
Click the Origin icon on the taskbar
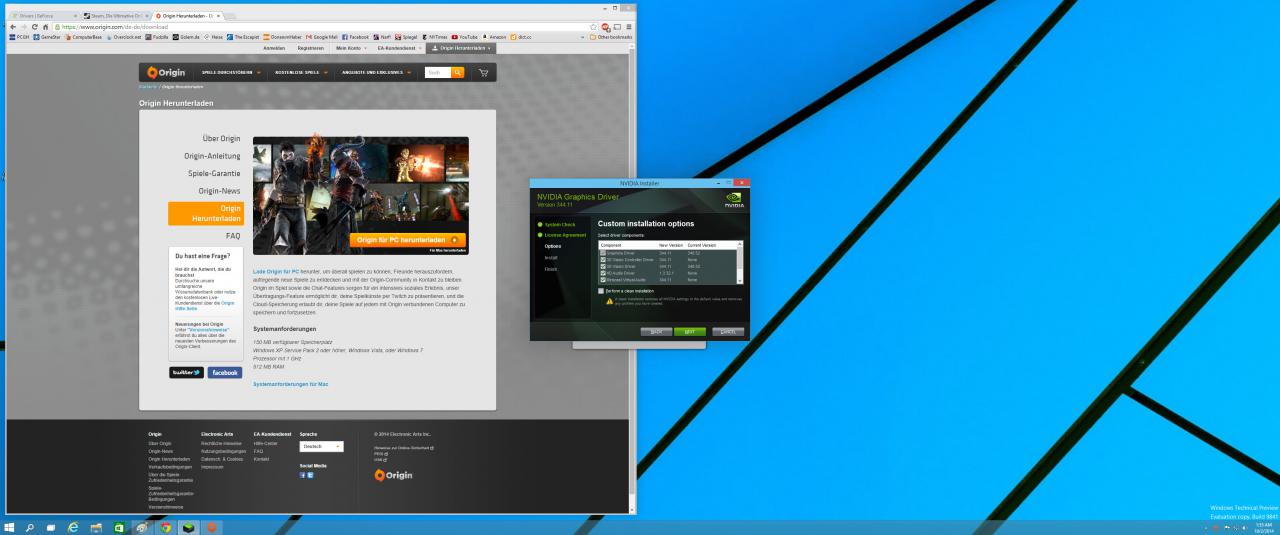pos(211,526)
